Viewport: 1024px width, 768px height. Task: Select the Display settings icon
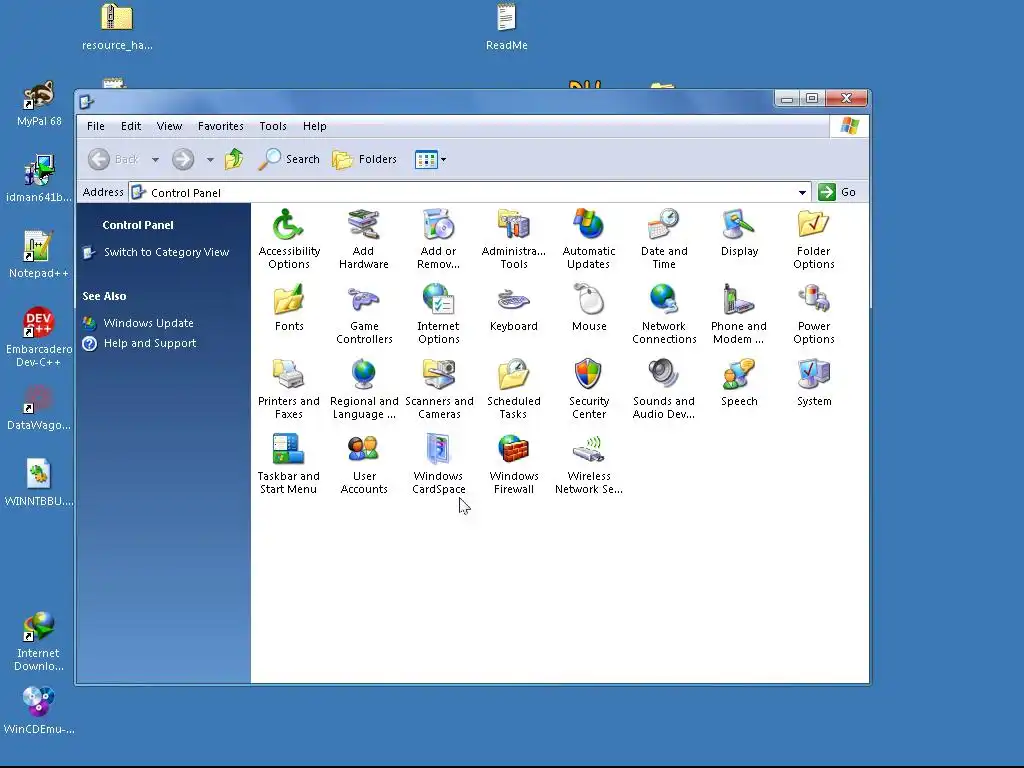[x=739, y=232]
